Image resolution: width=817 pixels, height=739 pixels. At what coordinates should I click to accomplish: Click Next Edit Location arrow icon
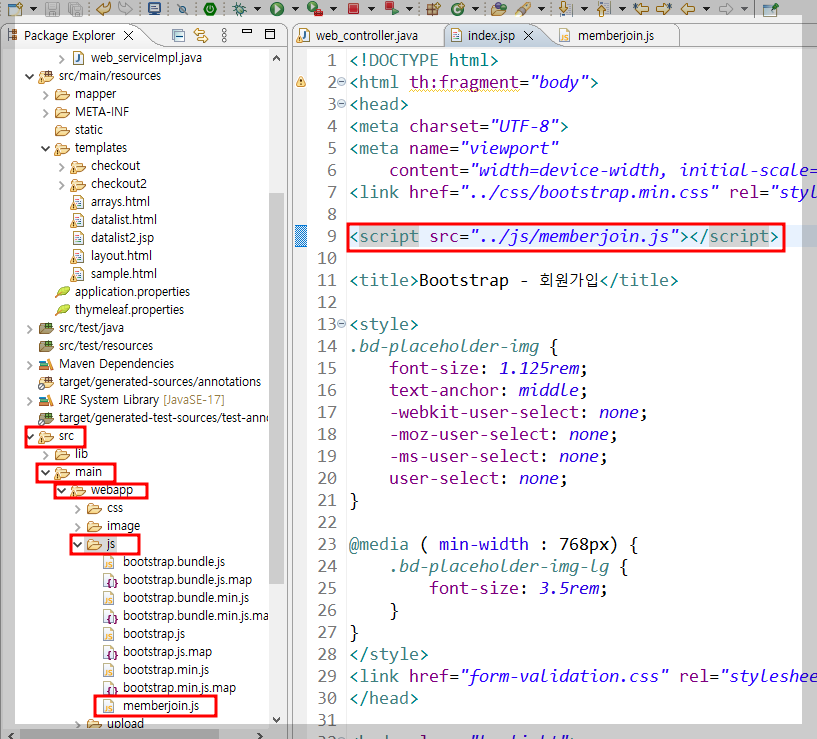click(664, 8)
